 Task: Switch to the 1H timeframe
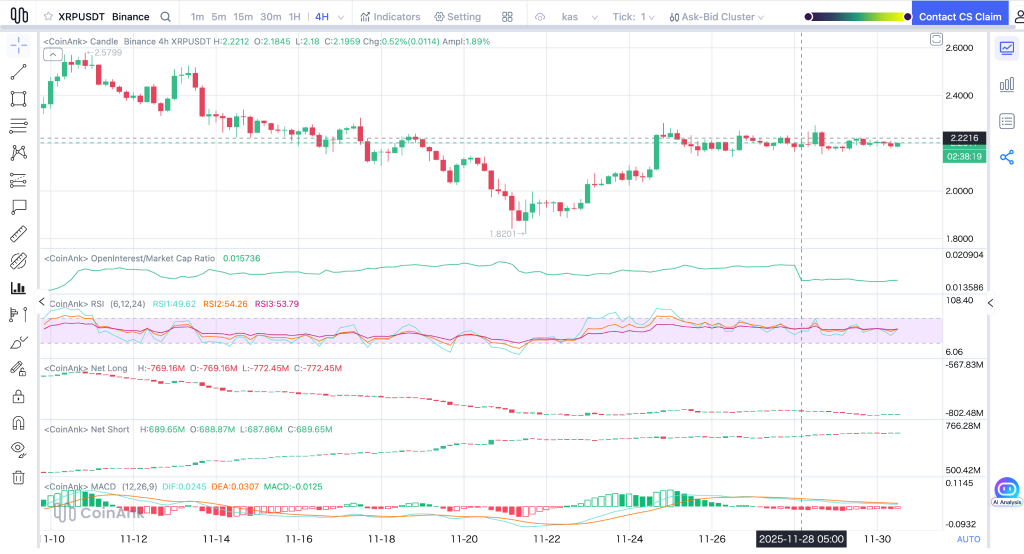[x=294, y=17]
